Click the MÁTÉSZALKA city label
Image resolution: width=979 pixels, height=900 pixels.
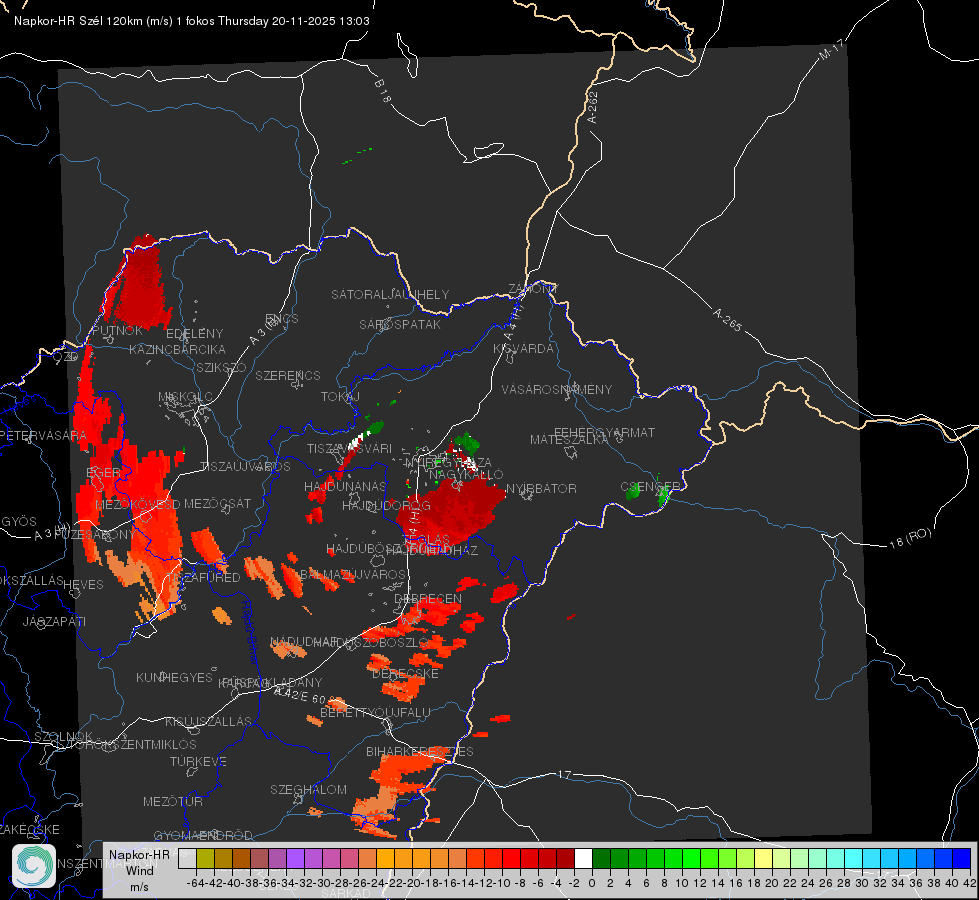tap(569, 440)
